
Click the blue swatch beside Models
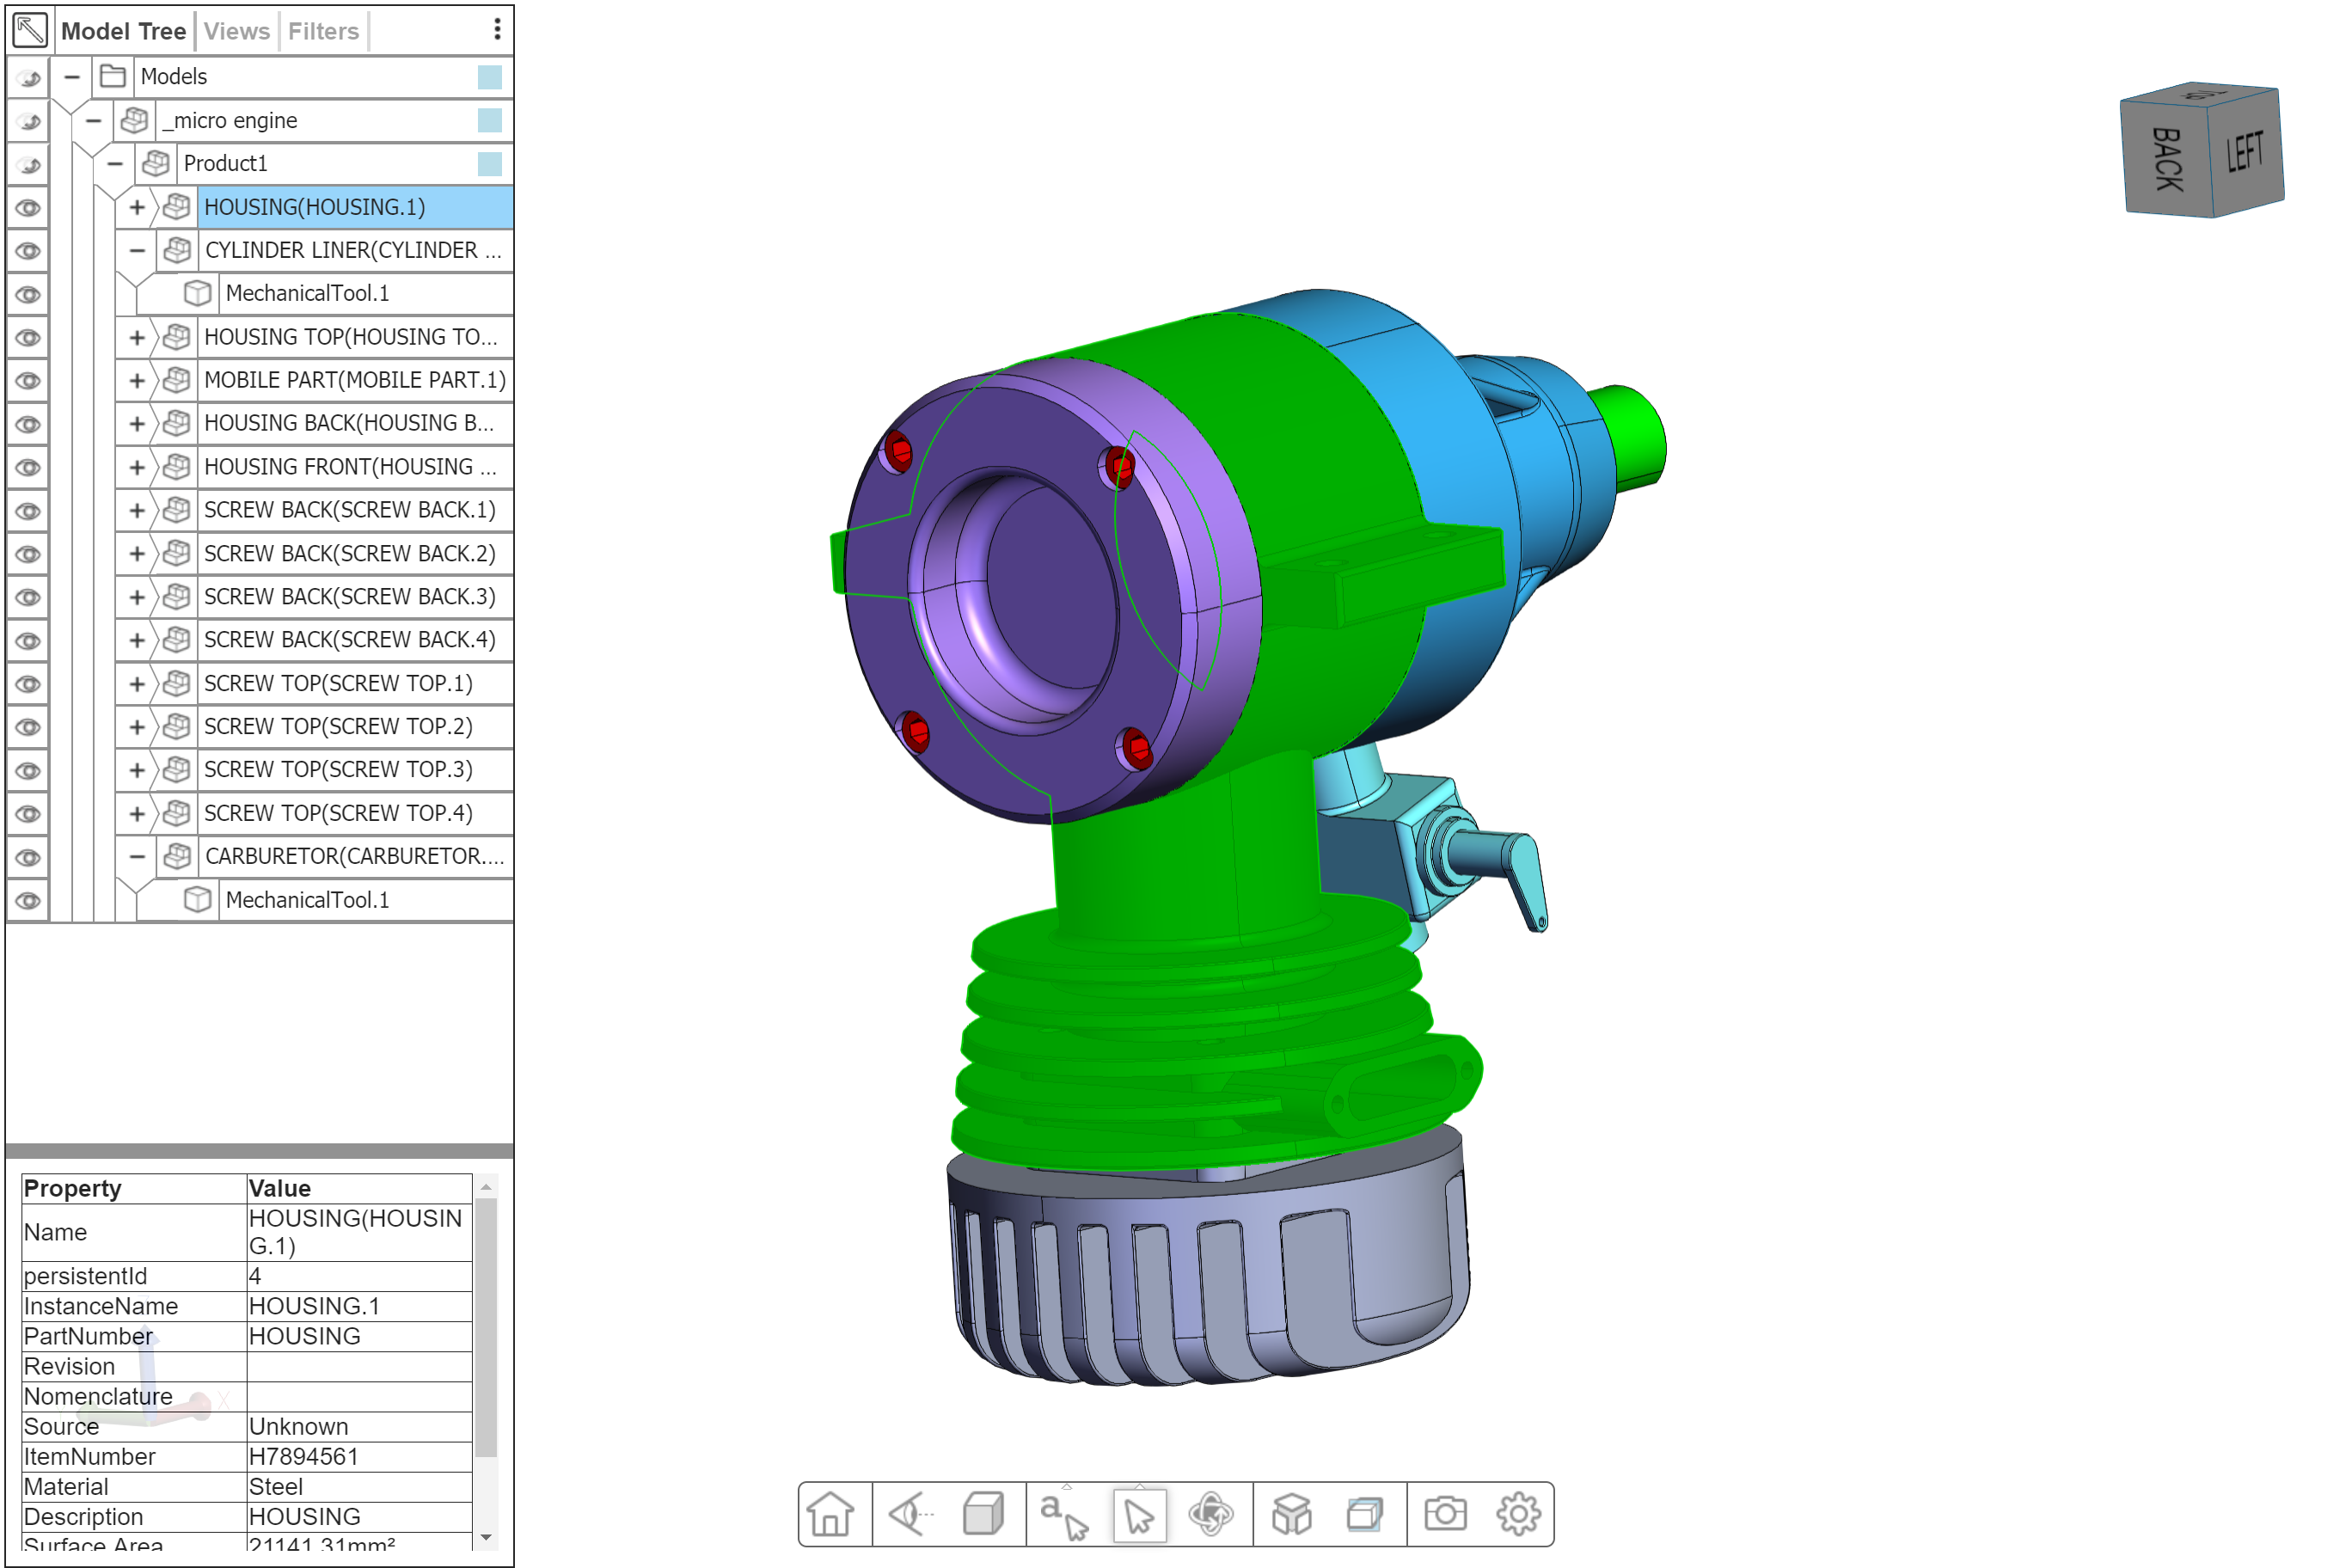tap(490, 77)
